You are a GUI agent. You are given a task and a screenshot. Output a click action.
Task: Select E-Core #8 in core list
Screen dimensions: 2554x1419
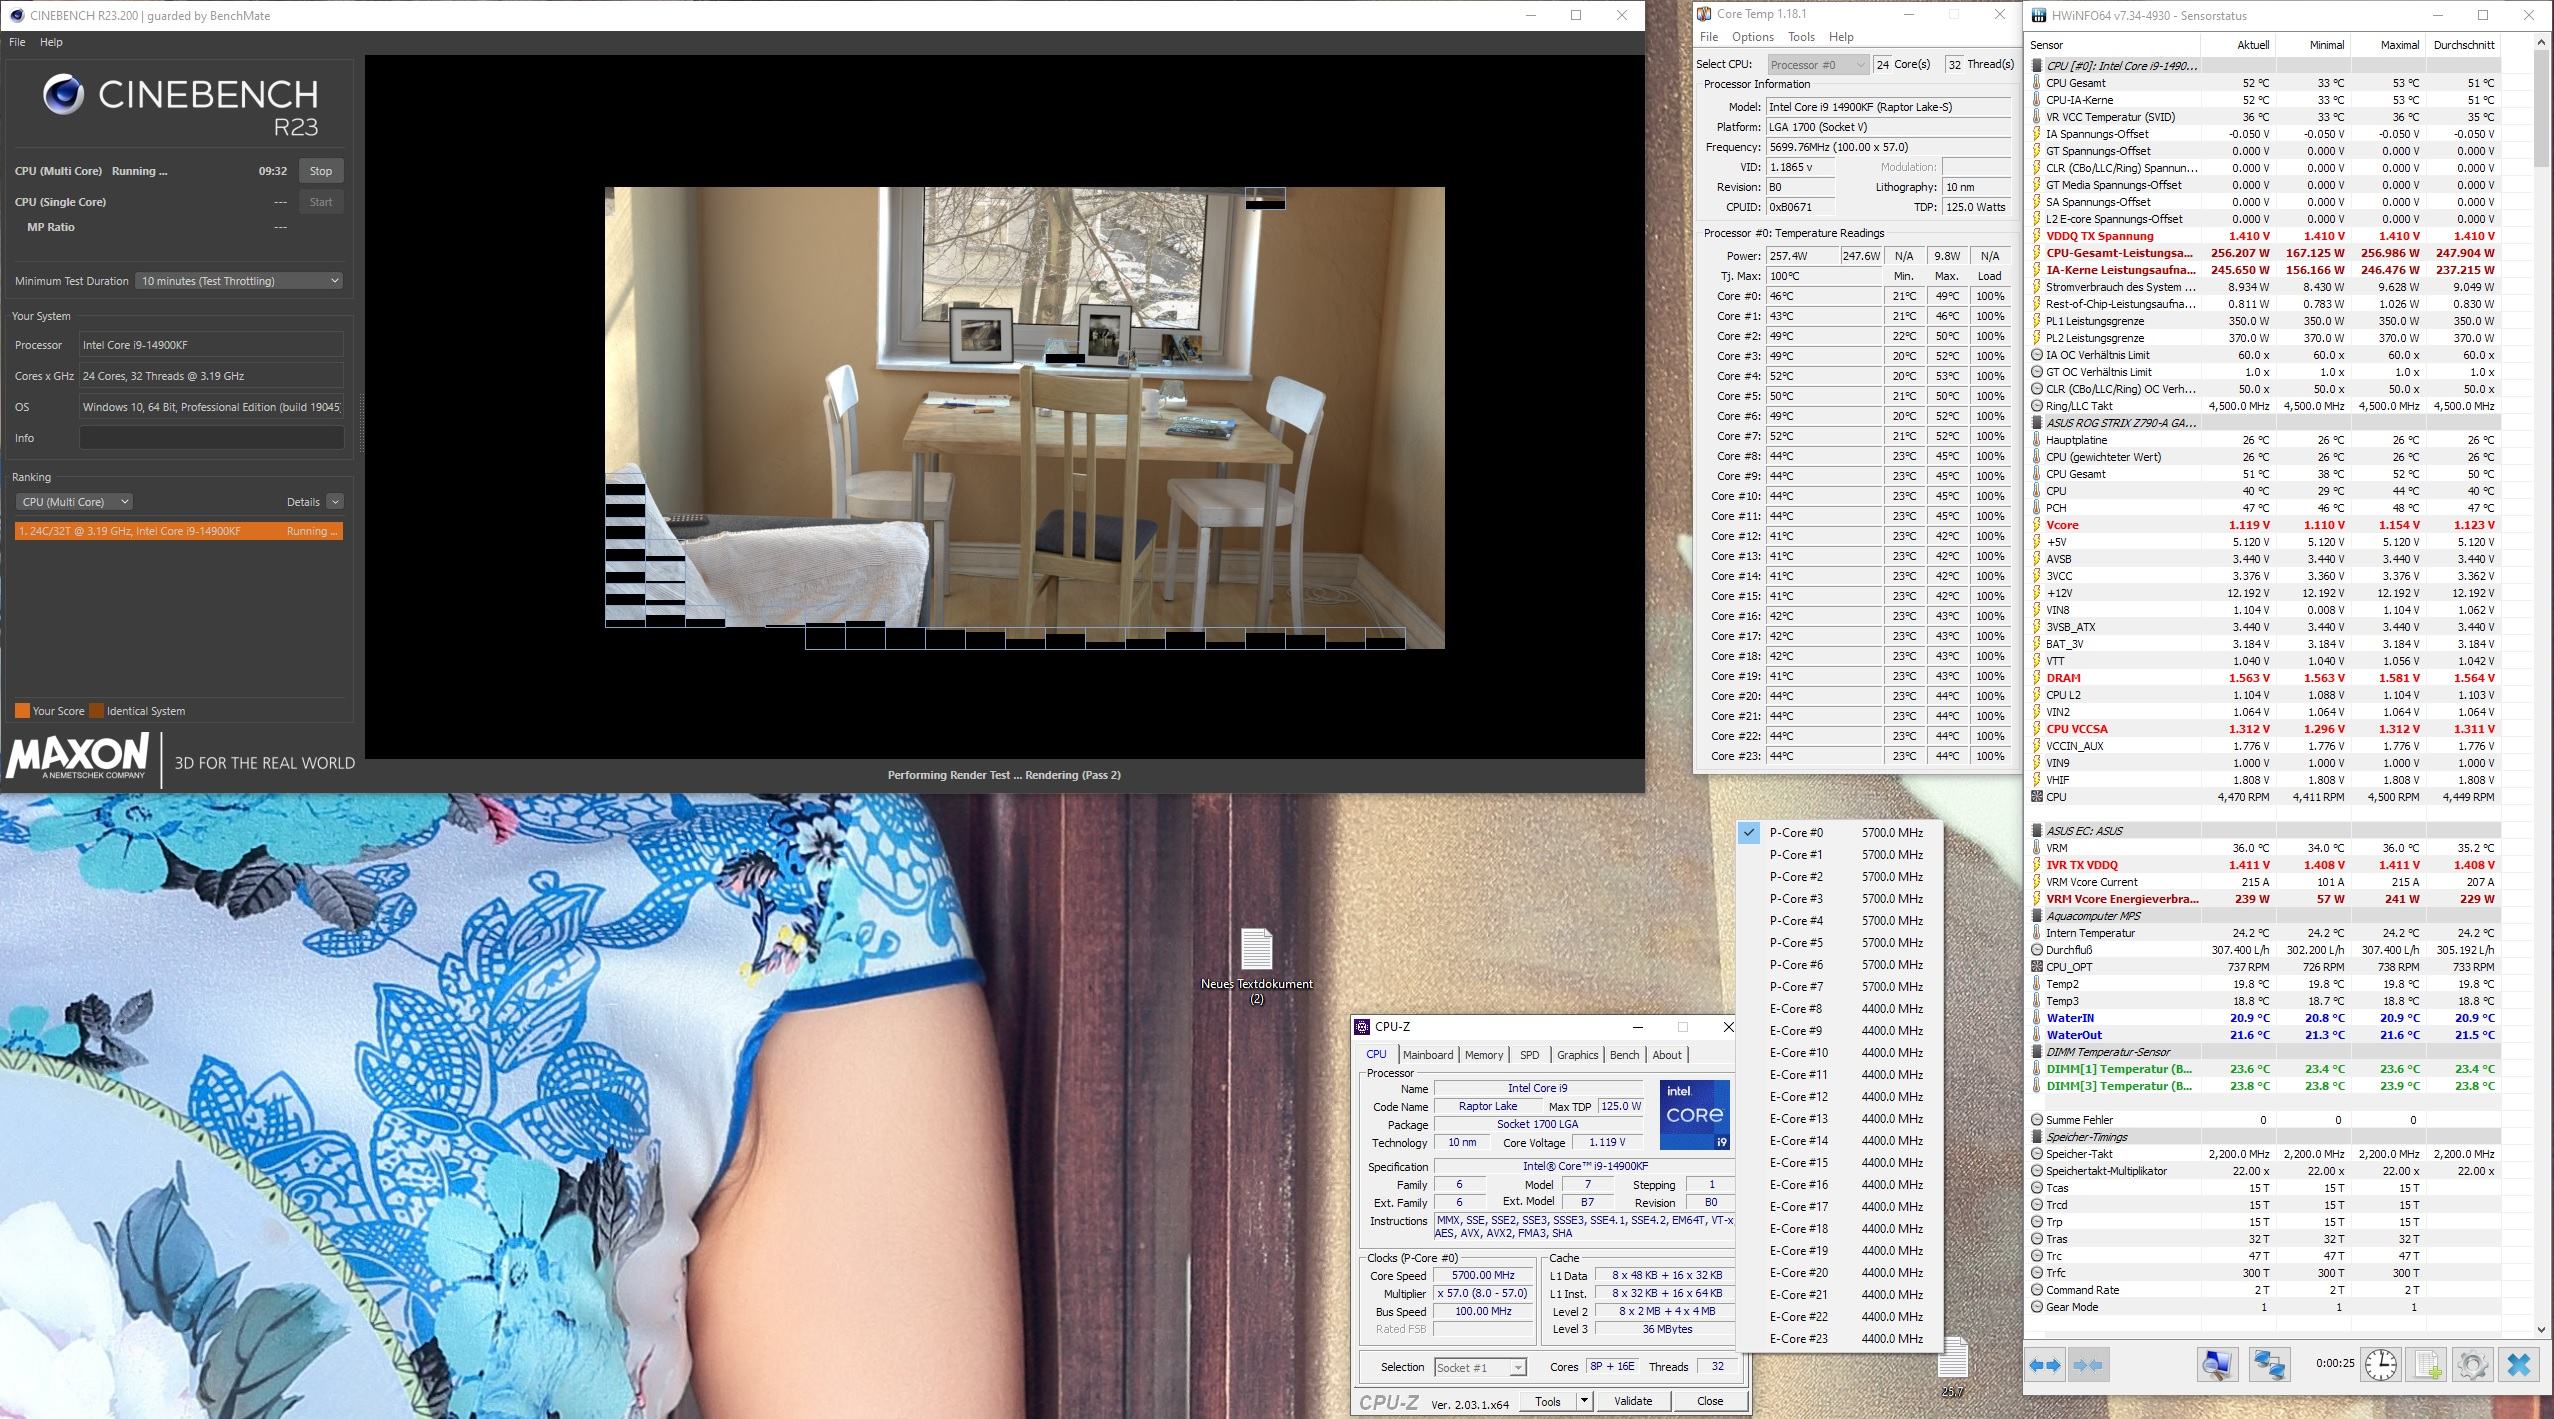1796,1008
